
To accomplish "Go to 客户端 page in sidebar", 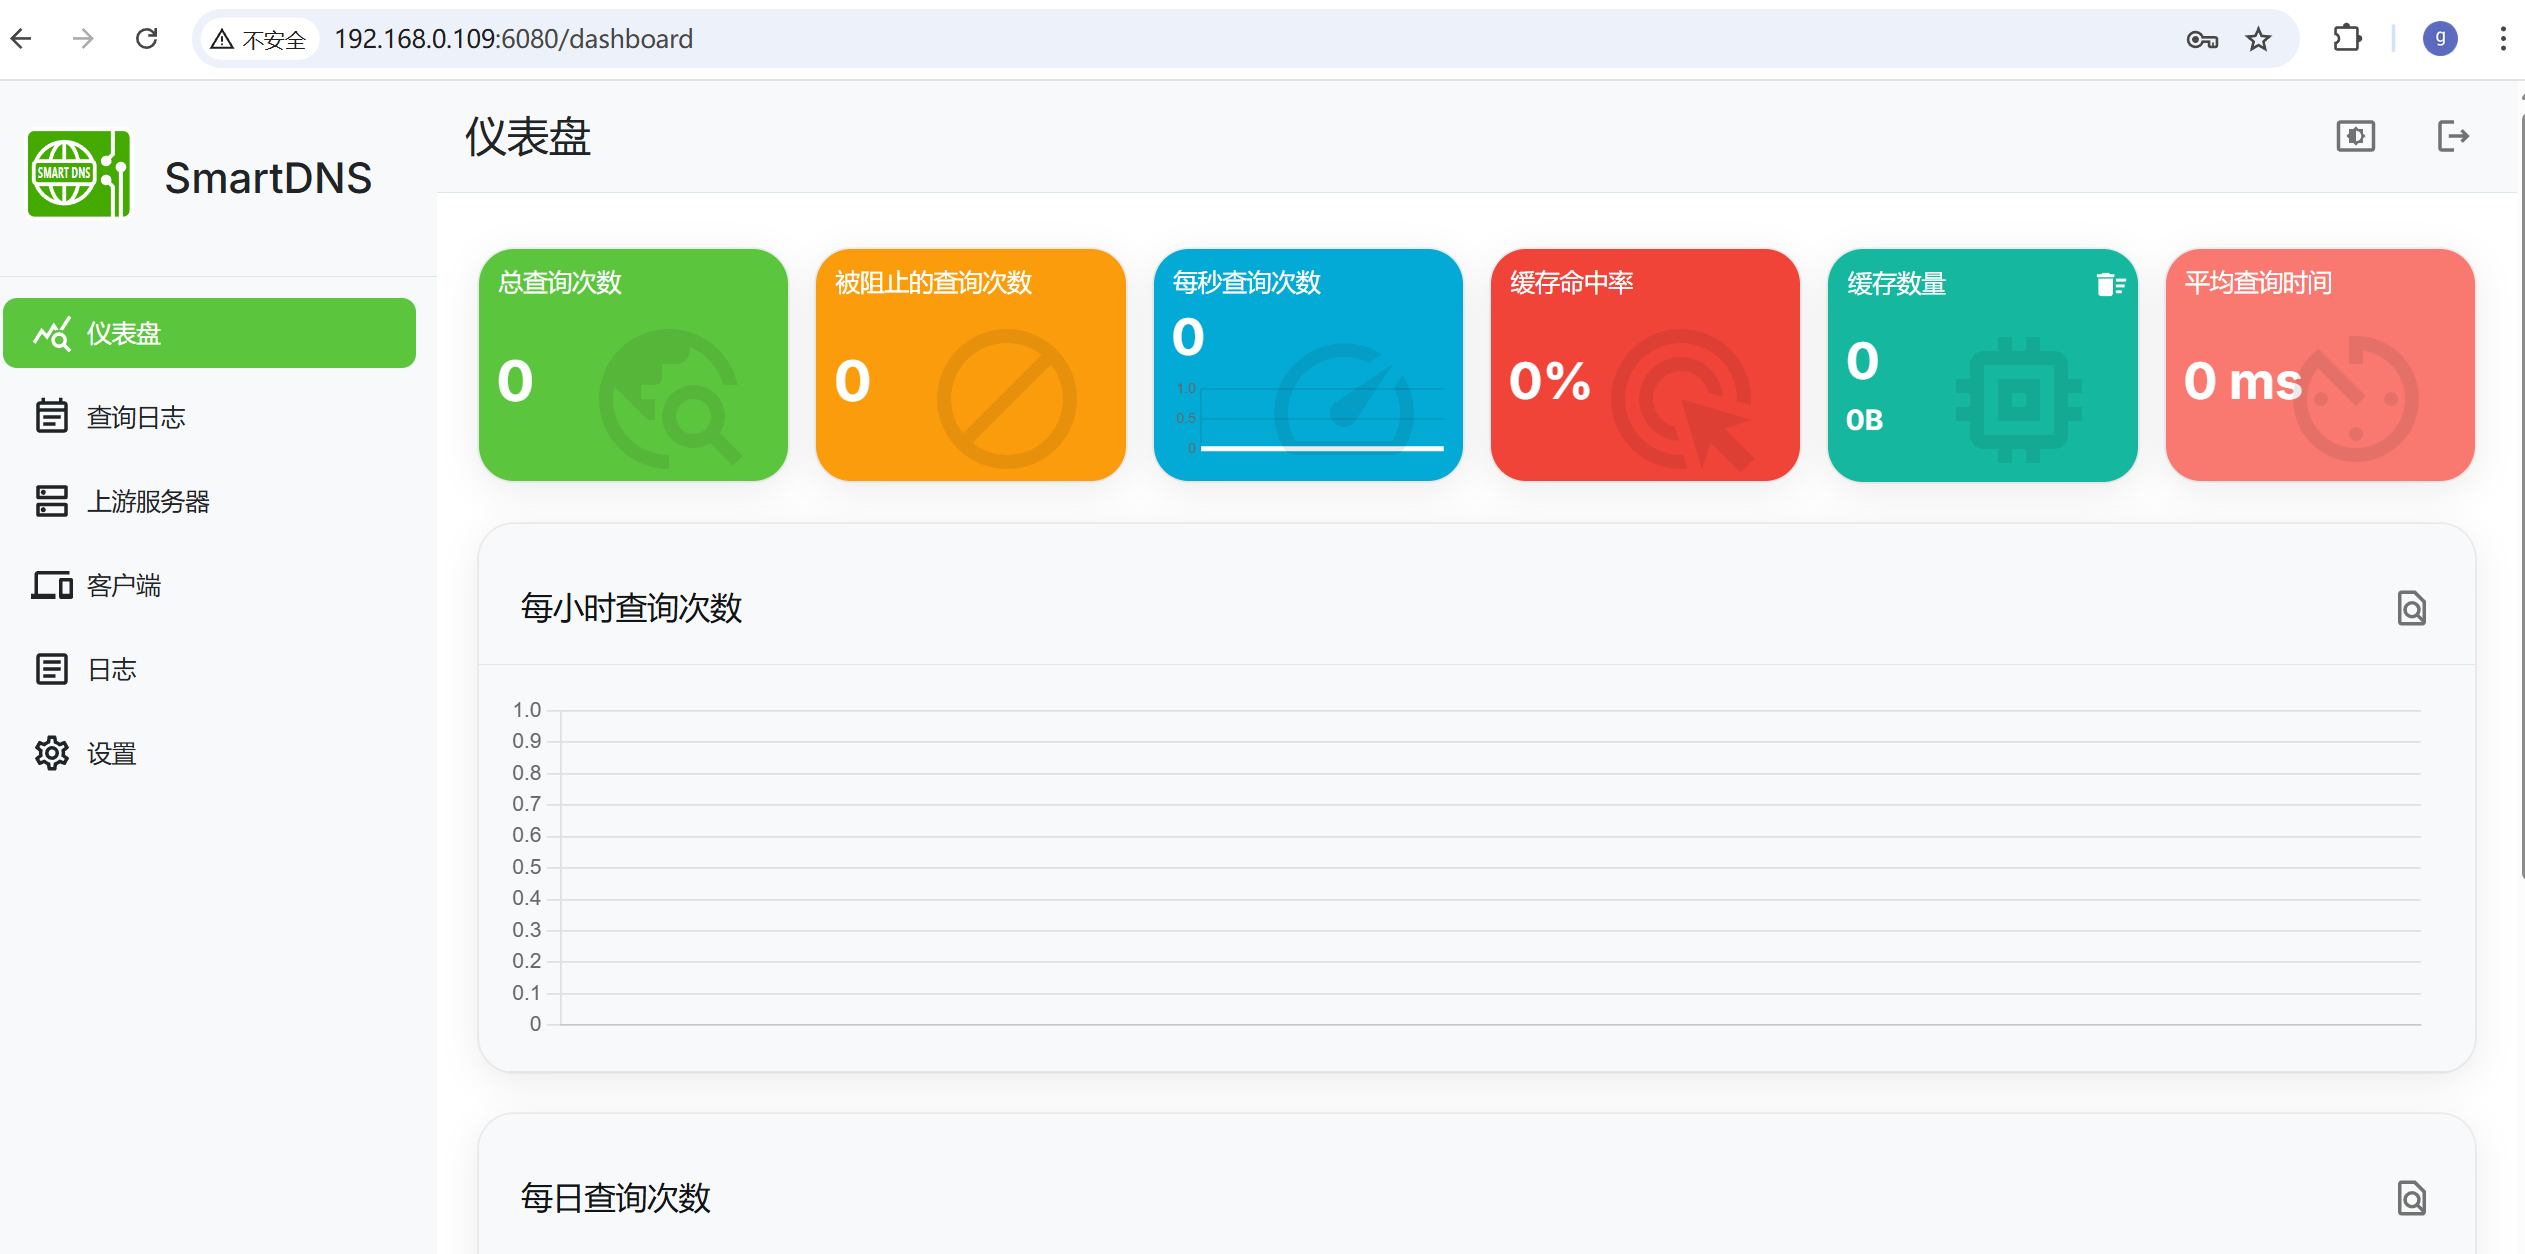I will coord(123,585).
